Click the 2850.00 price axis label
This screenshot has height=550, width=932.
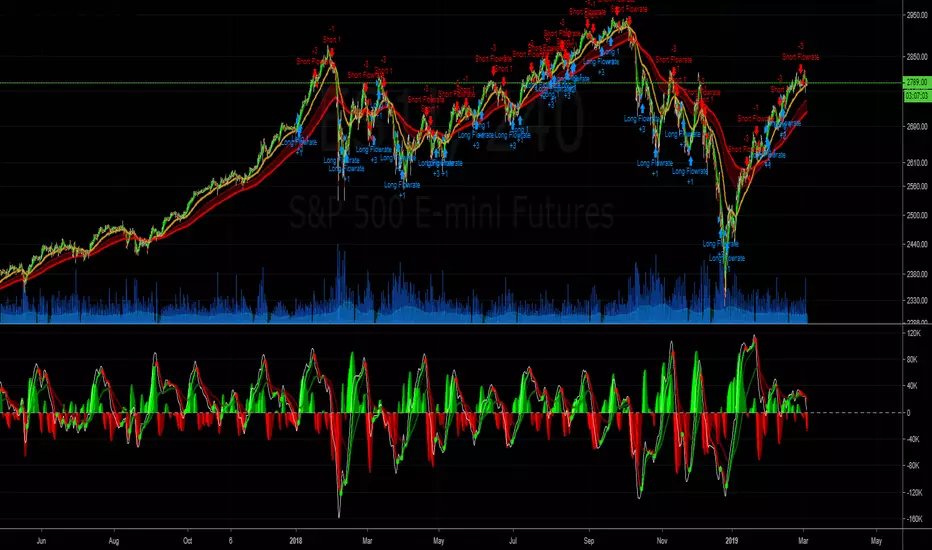pyautogui.click(x=917, y=57)
